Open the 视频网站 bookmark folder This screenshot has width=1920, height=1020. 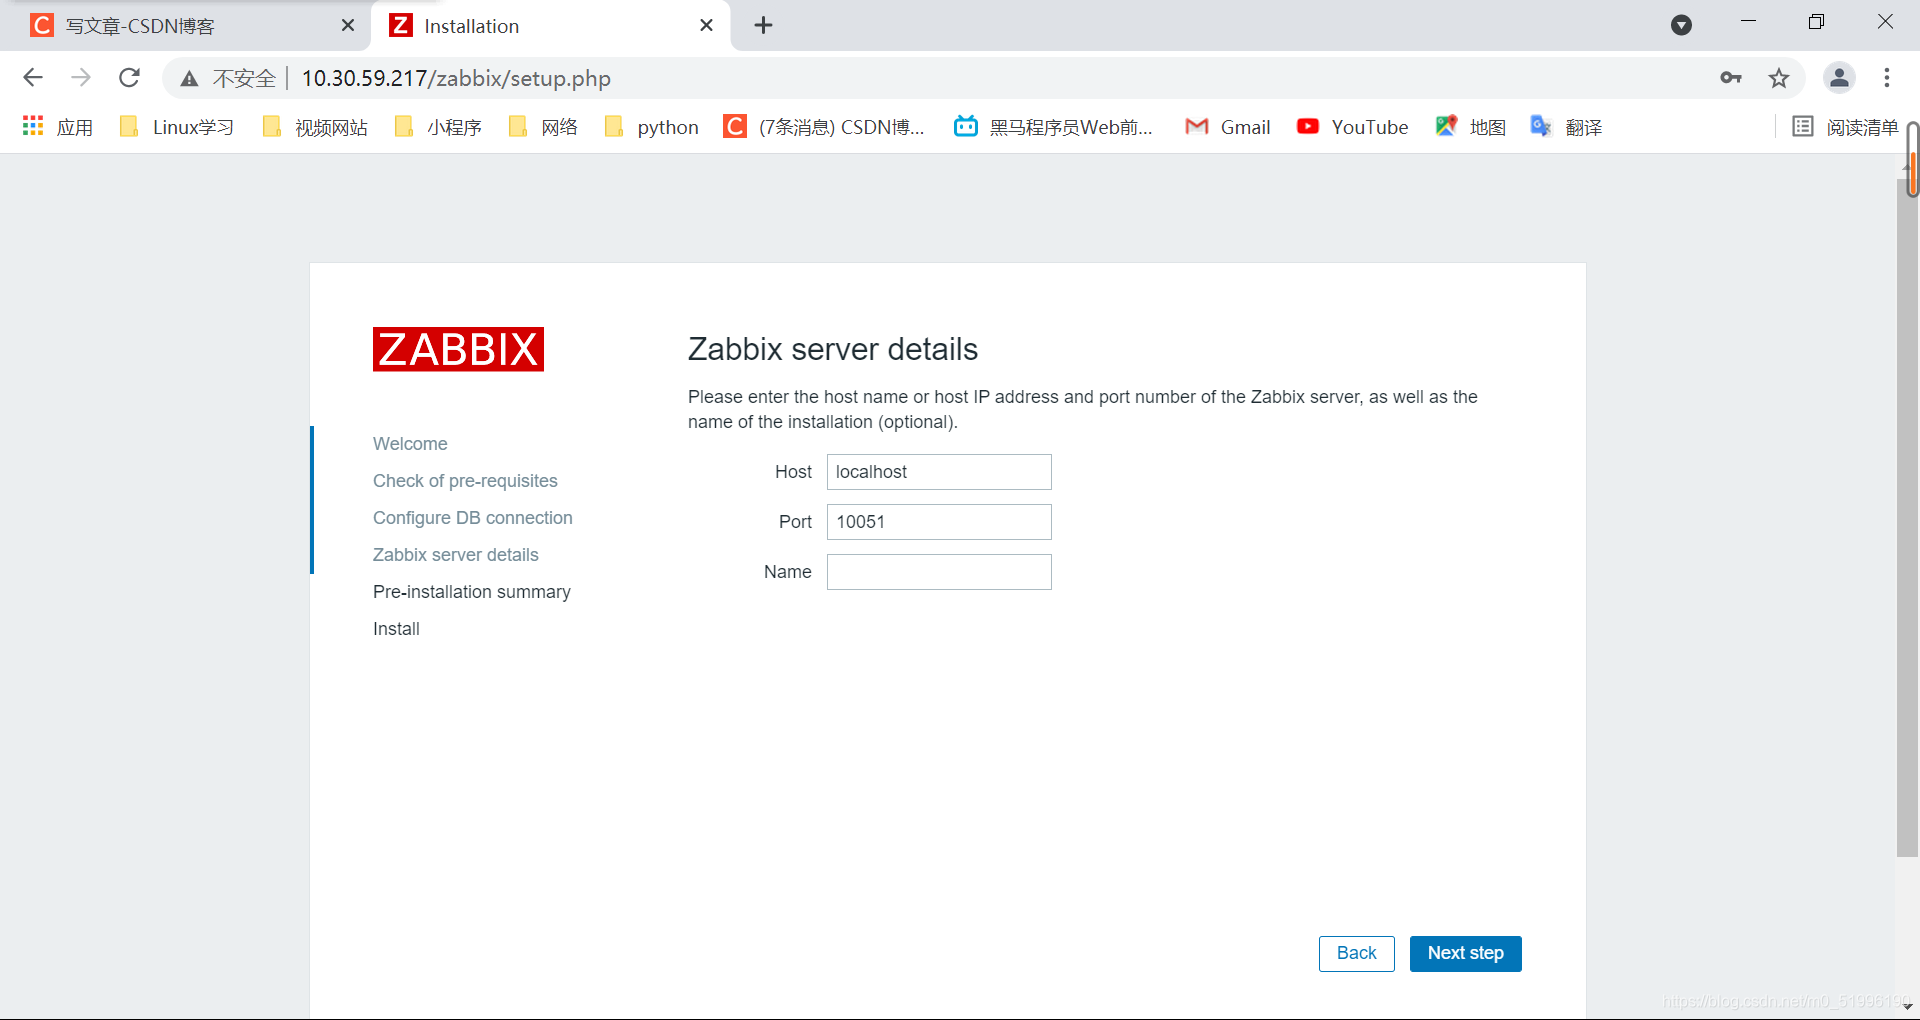[x=315, y=127]
